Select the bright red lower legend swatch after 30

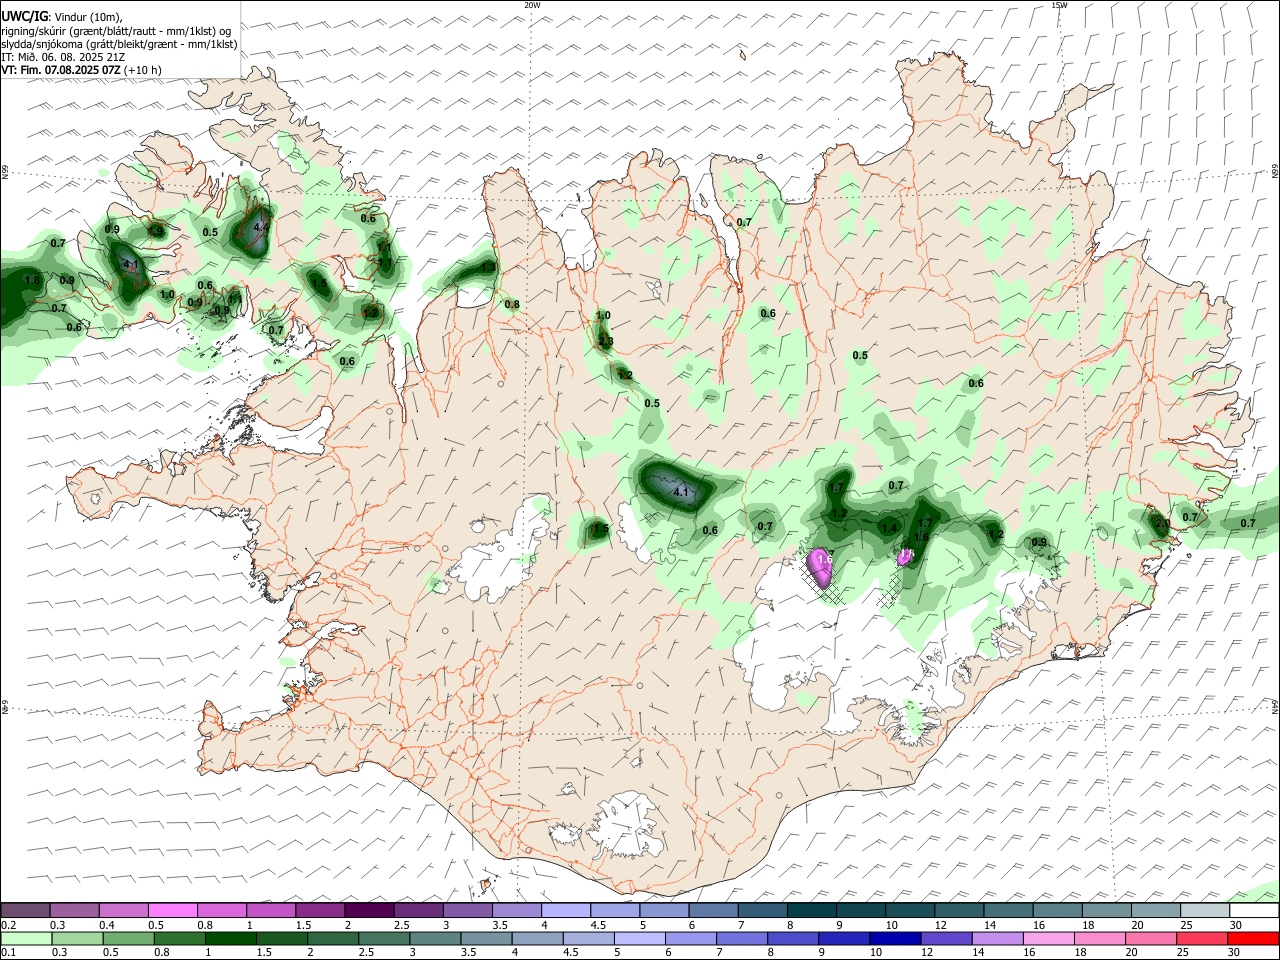point(1252,938)
